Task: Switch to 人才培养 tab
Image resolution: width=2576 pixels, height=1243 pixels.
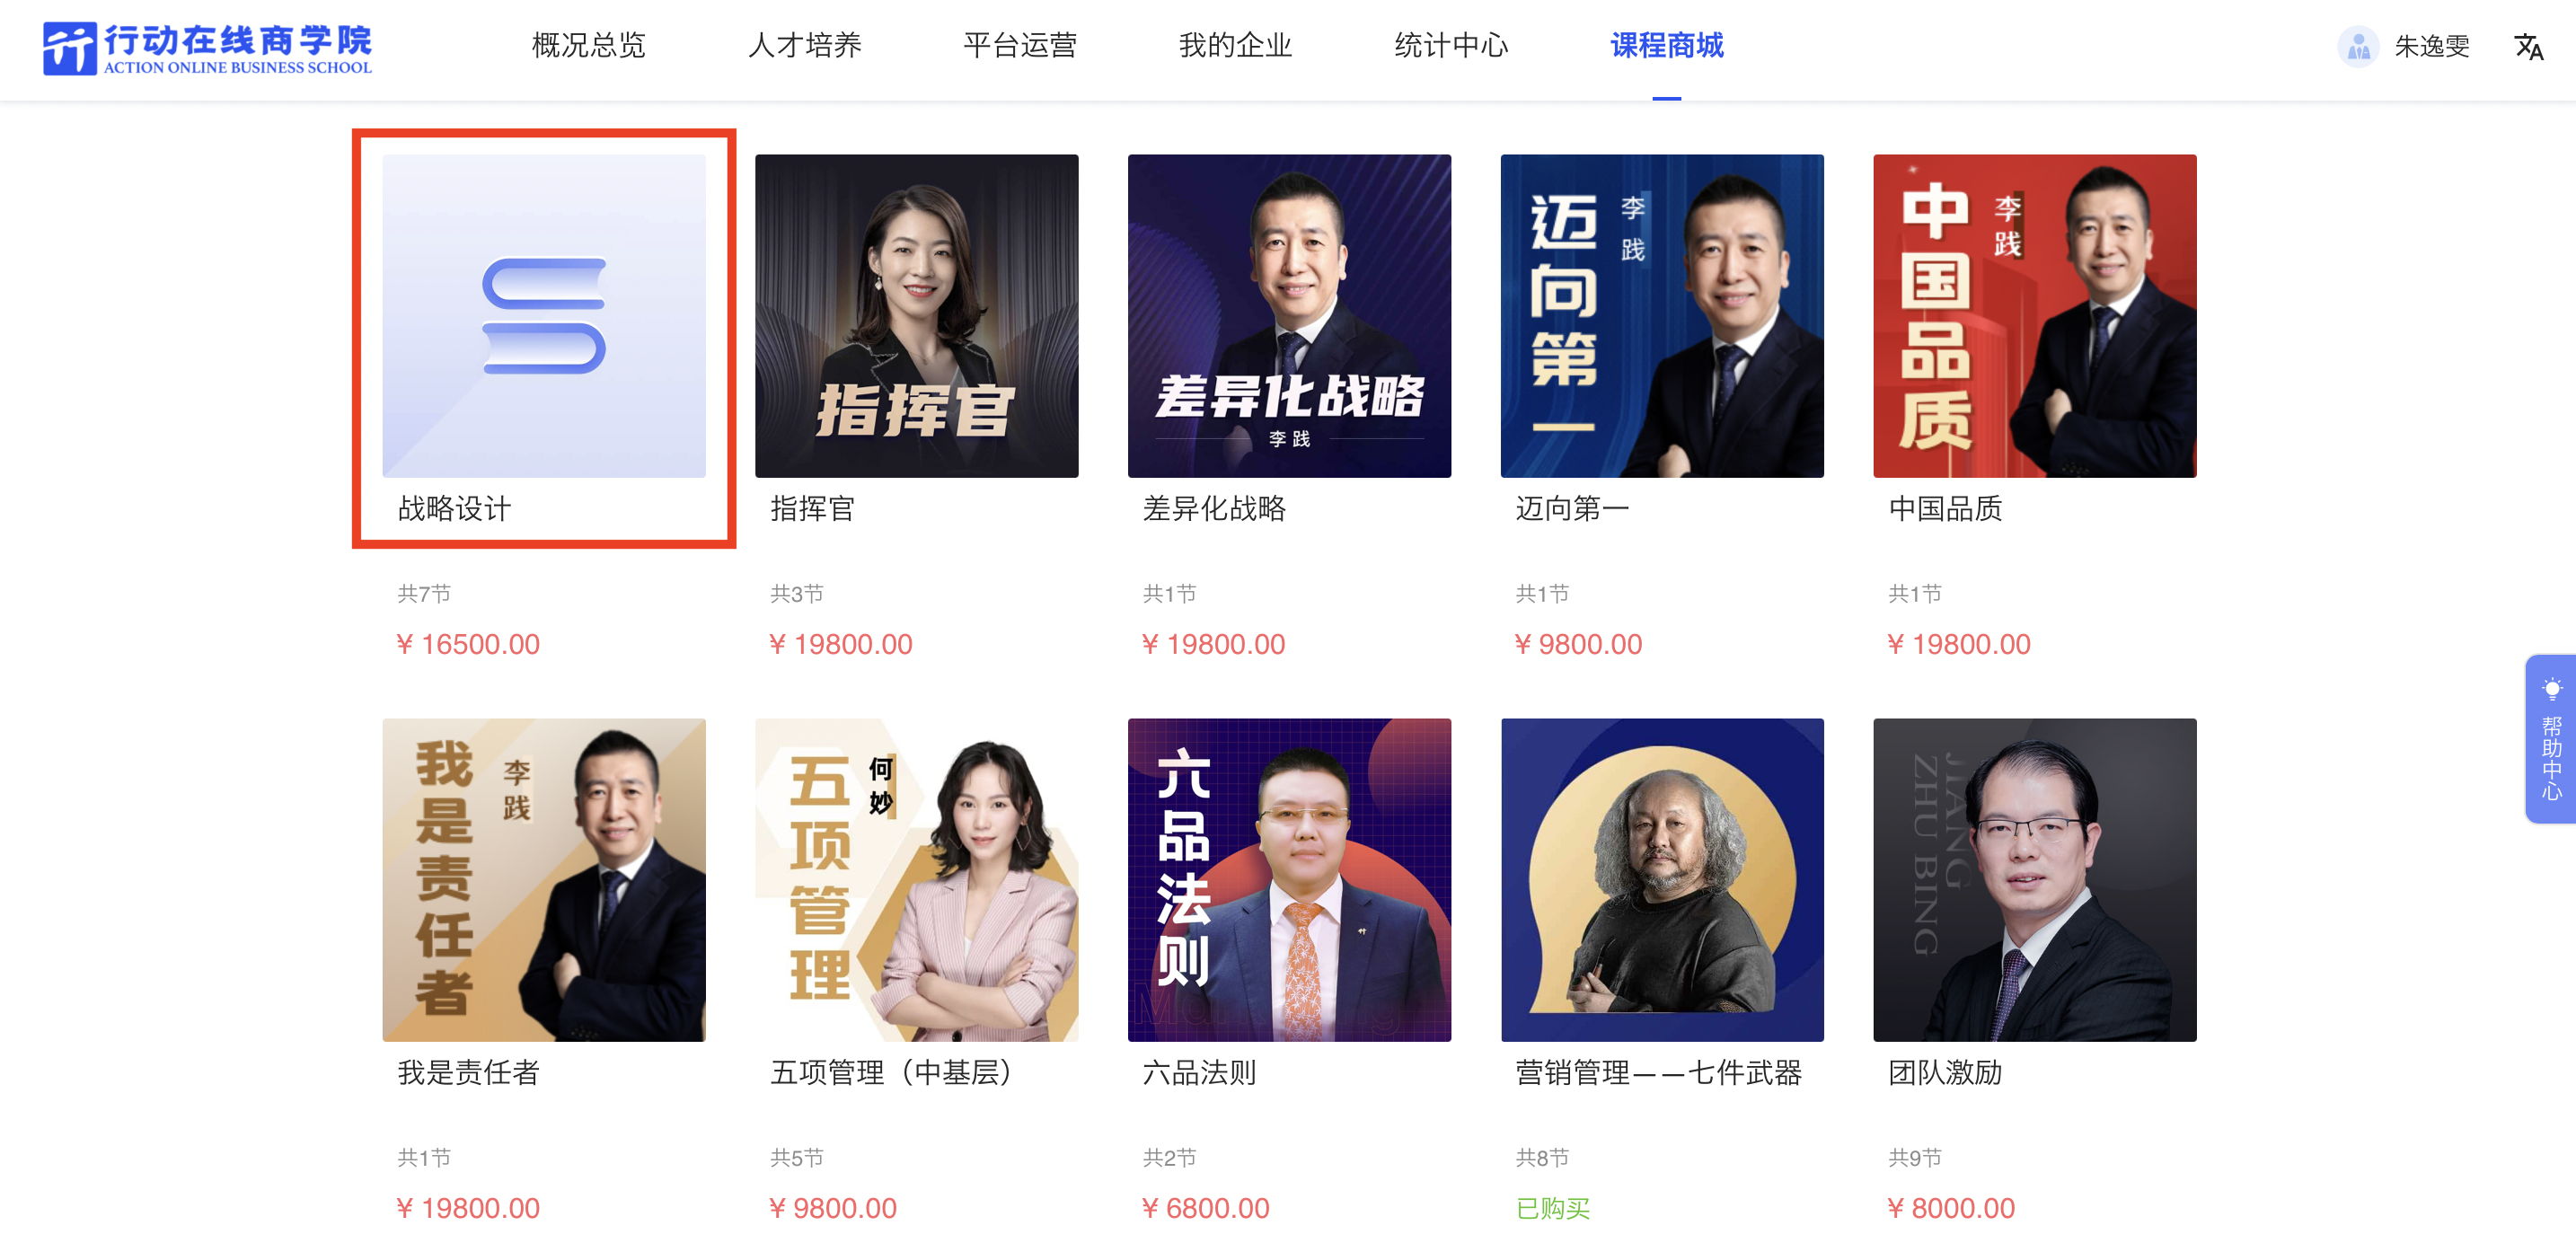Action: click(x=805, y=46)
